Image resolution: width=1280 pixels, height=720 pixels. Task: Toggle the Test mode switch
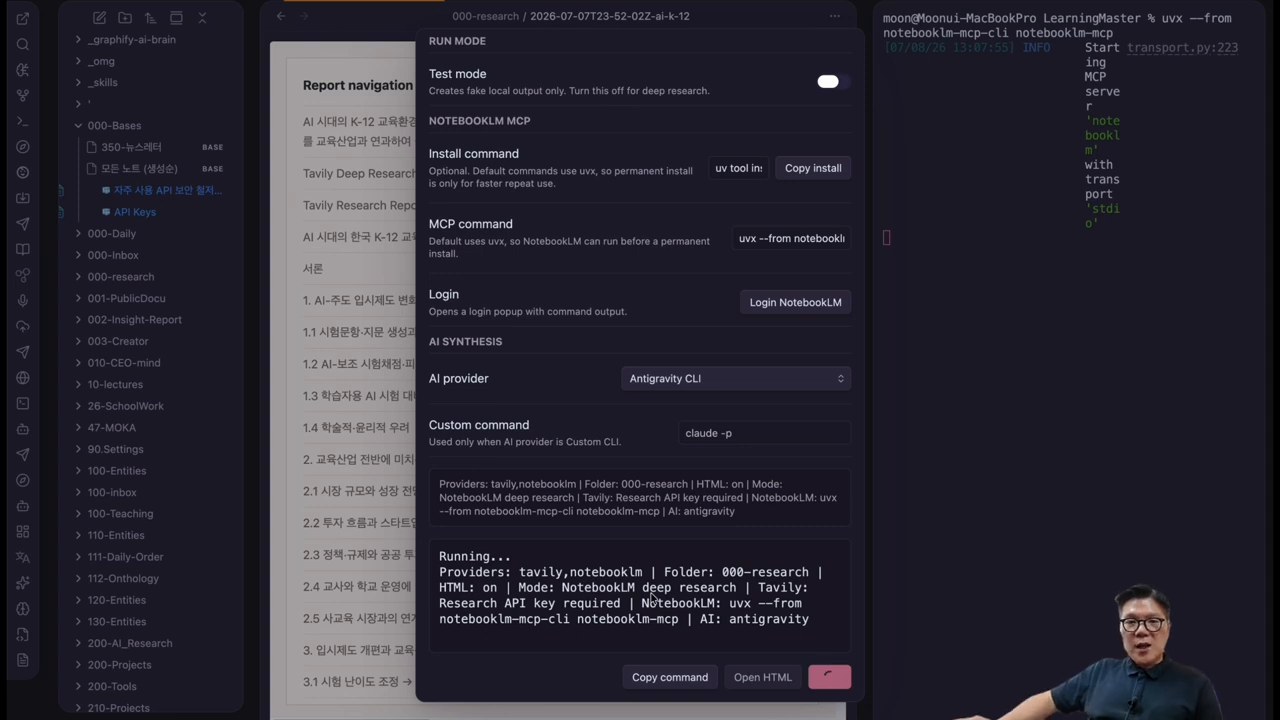point(832,82)
